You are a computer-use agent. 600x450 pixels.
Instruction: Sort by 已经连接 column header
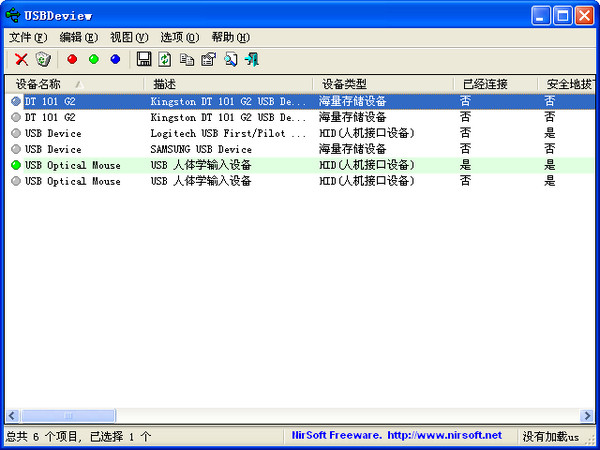[x=496, y=84]
